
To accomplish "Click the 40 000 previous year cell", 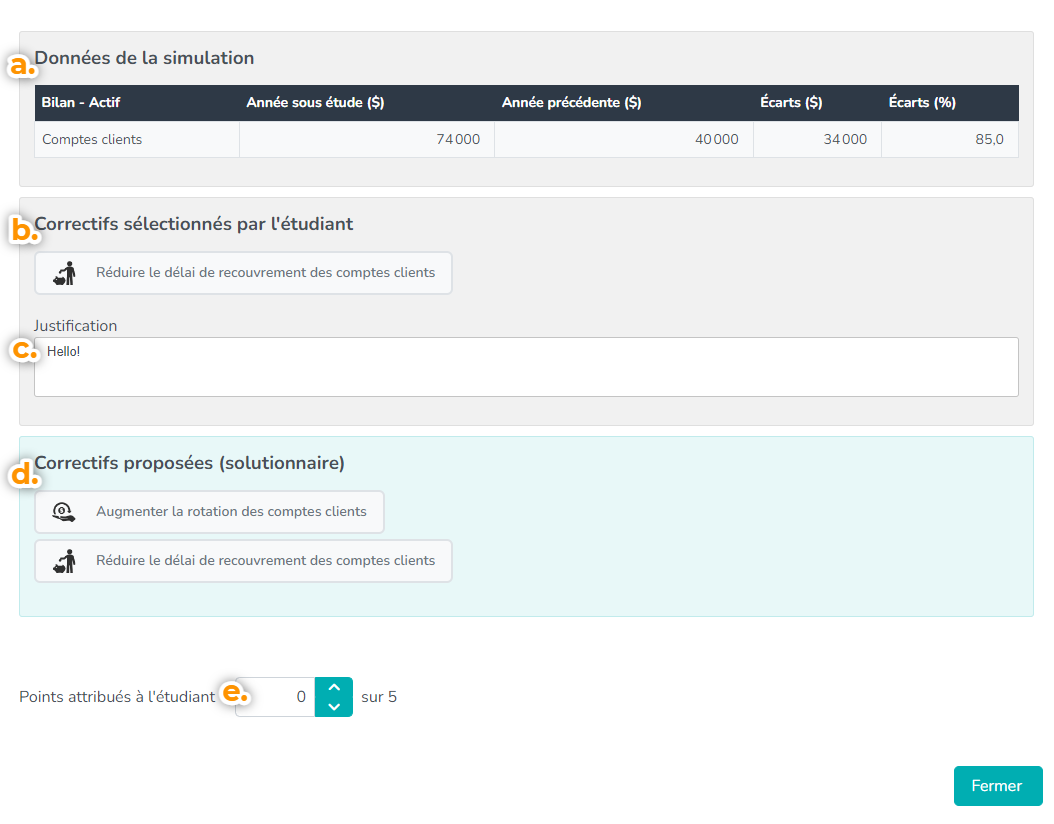I will coord(624,139).
